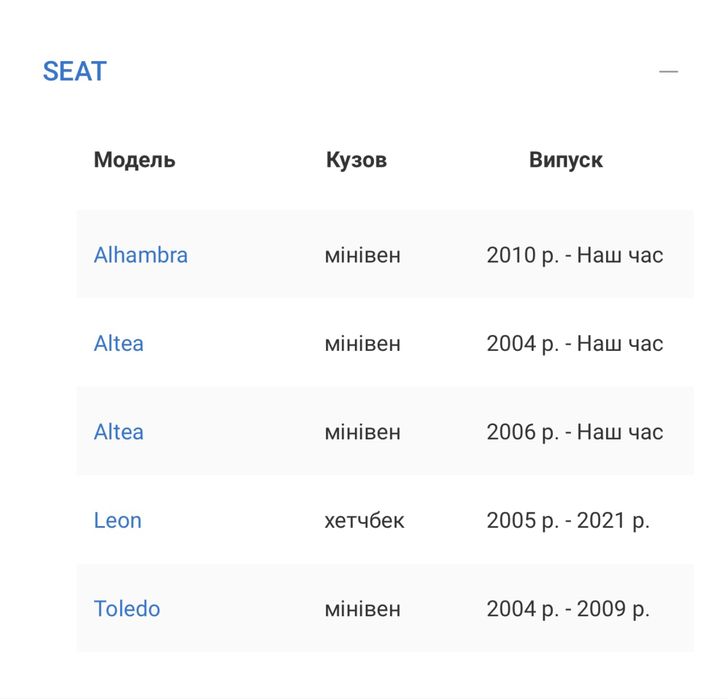Open the Toledo model link
Viewport: 728px width, 699px height.
pyautogui.click(x=126, y=609)
